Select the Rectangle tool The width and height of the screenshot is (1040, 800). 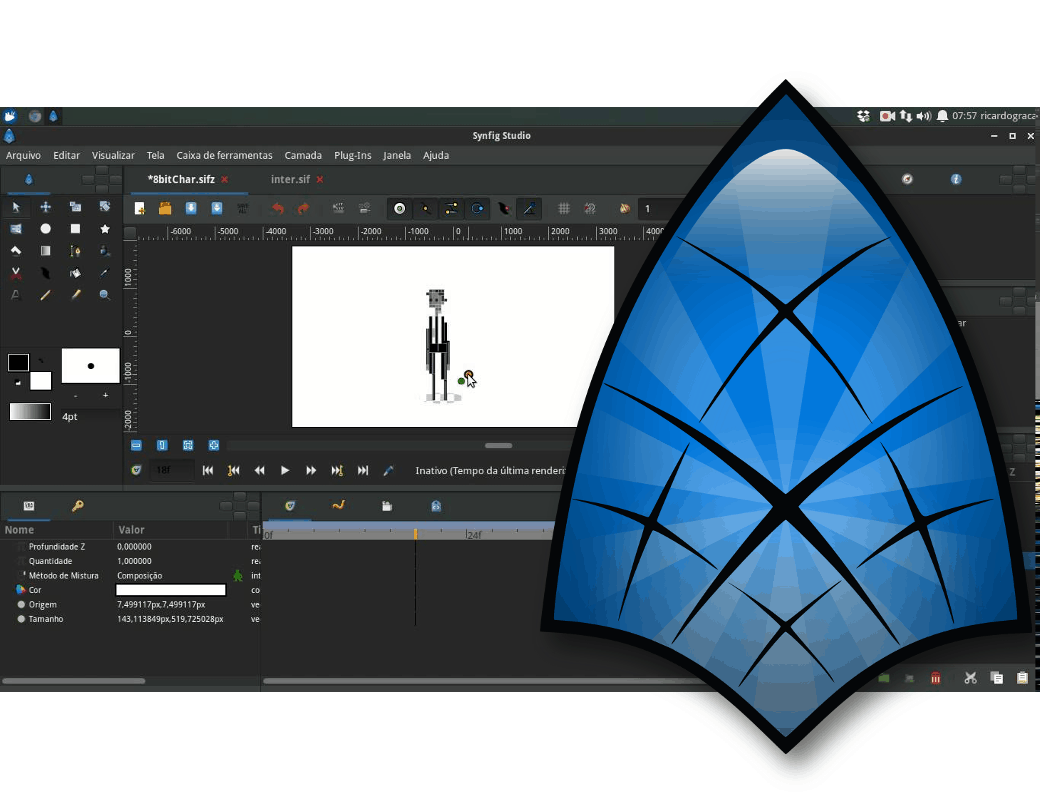pyautogui.click(x=75, y=229)
